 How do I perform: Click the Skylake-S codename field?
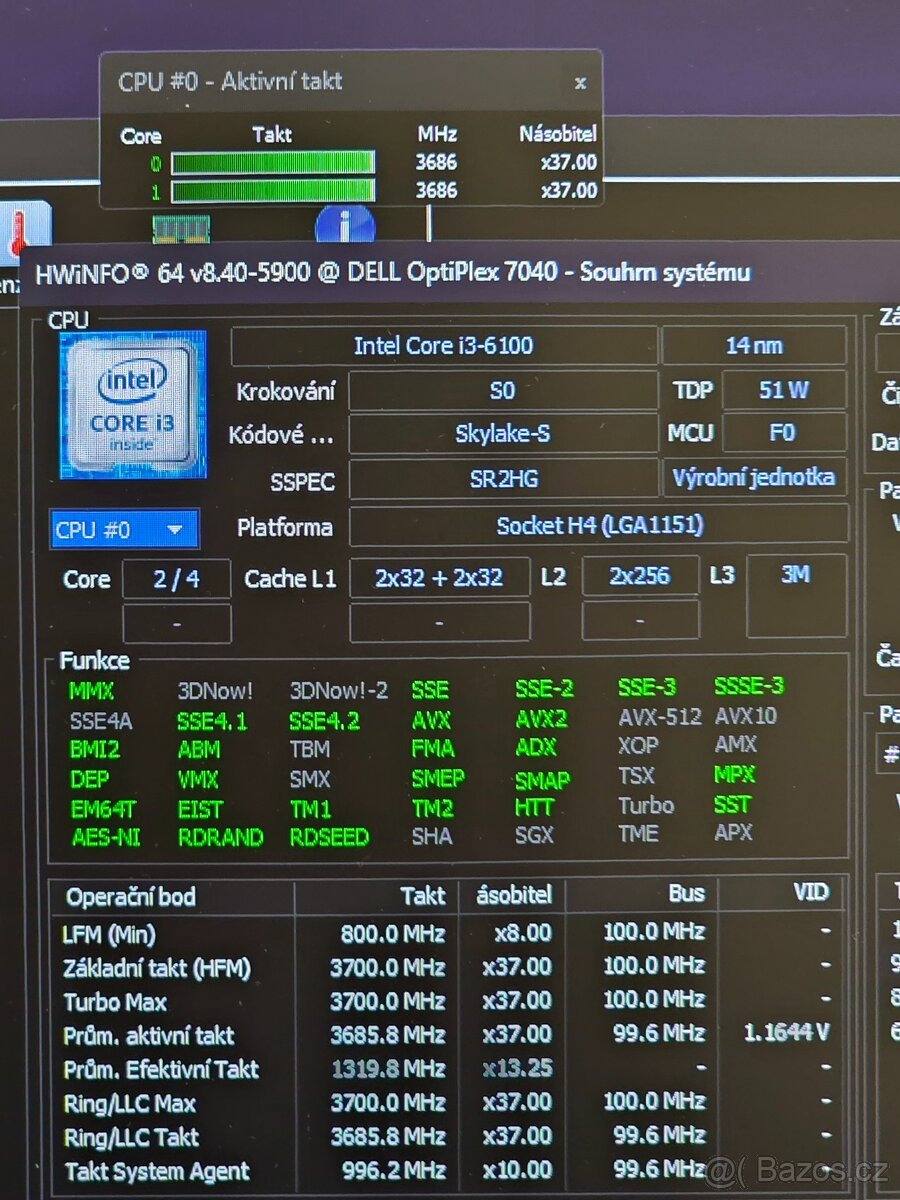tap(504, 433)
